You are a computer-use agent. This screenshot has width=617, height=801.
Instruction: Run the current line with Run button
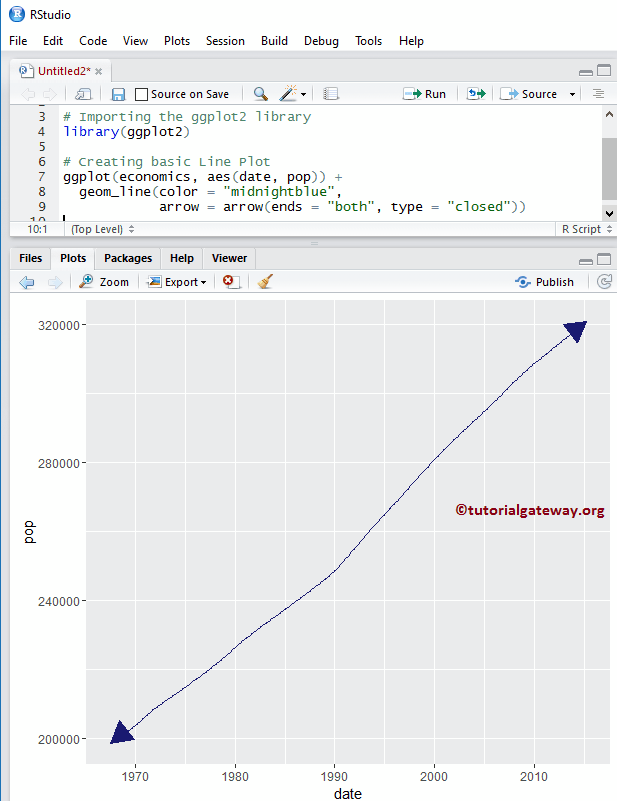coord(424,94)
